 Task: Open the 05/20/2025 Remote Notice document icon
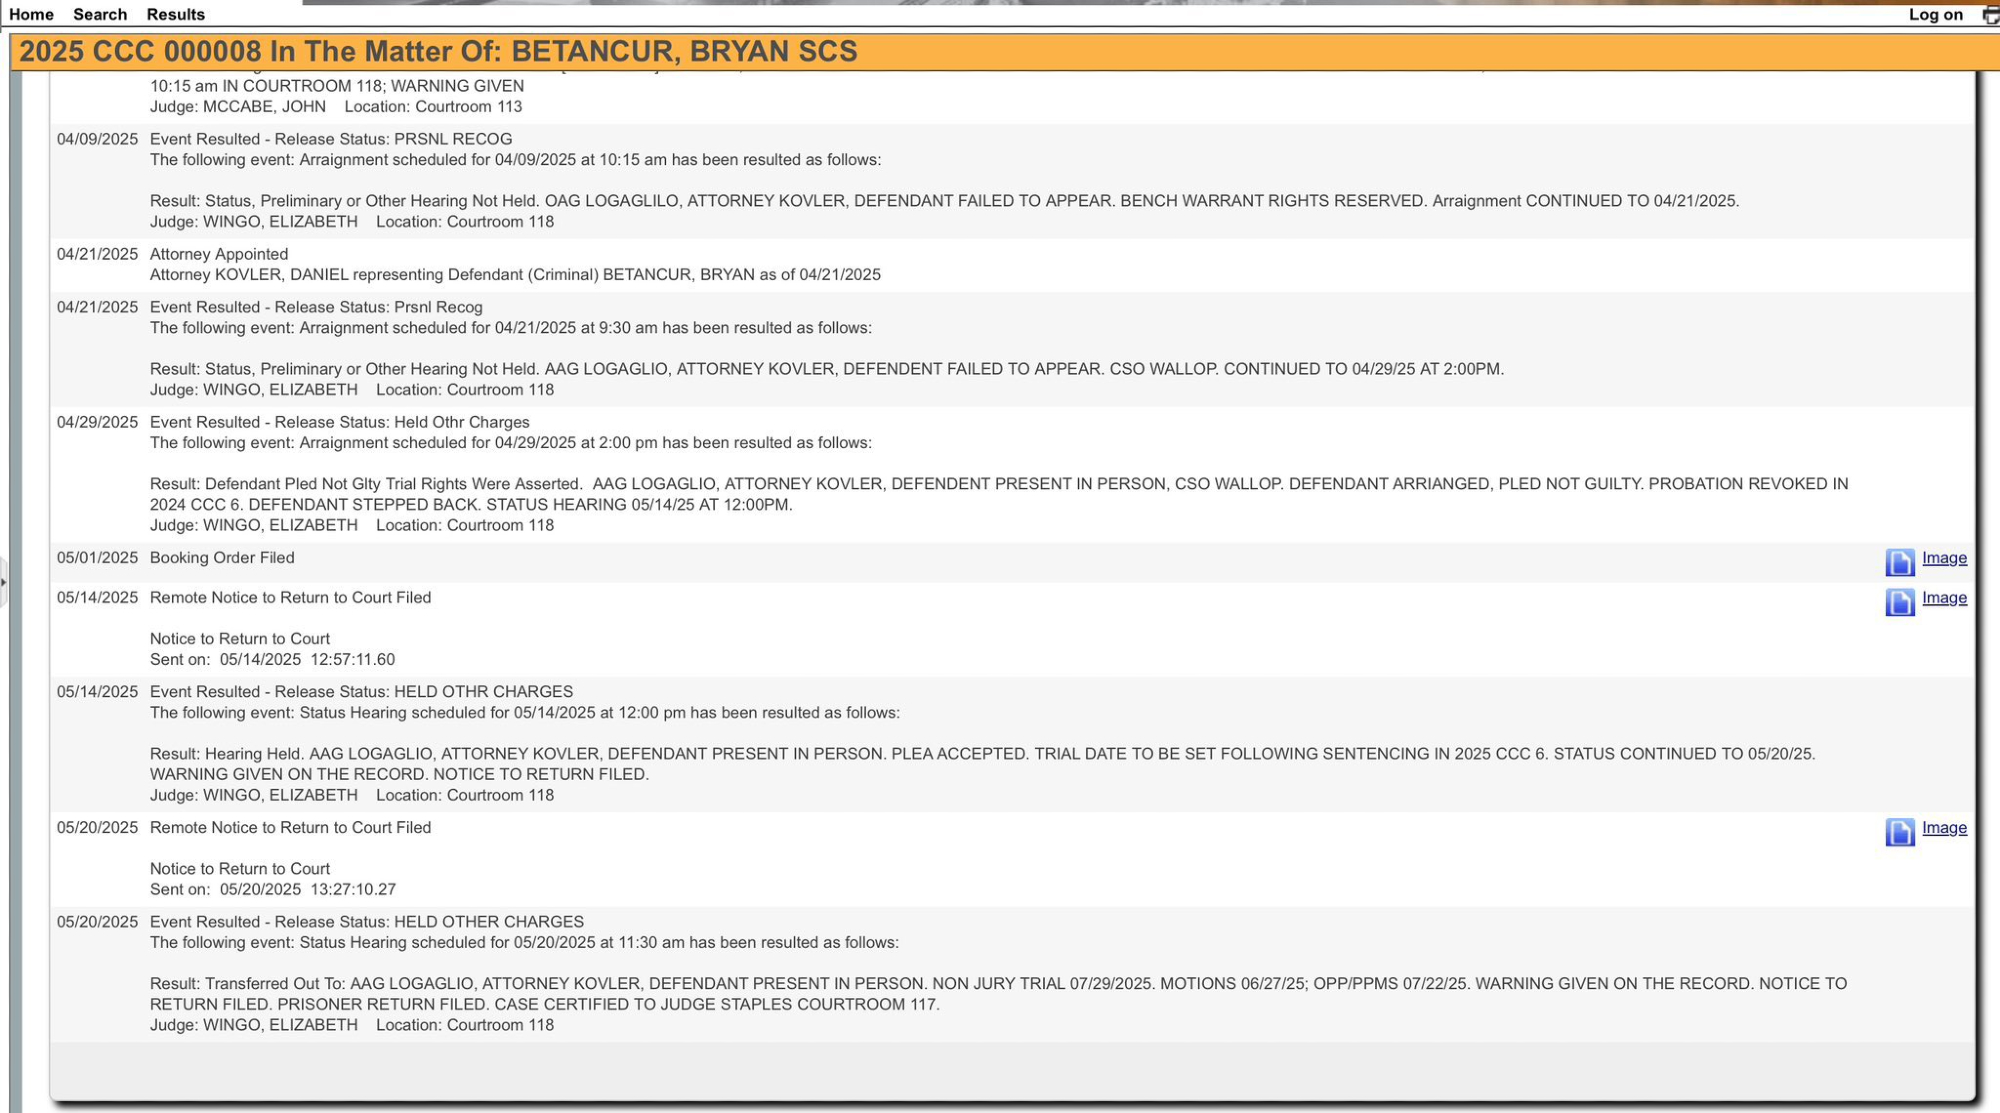[x=1899, y=831]
